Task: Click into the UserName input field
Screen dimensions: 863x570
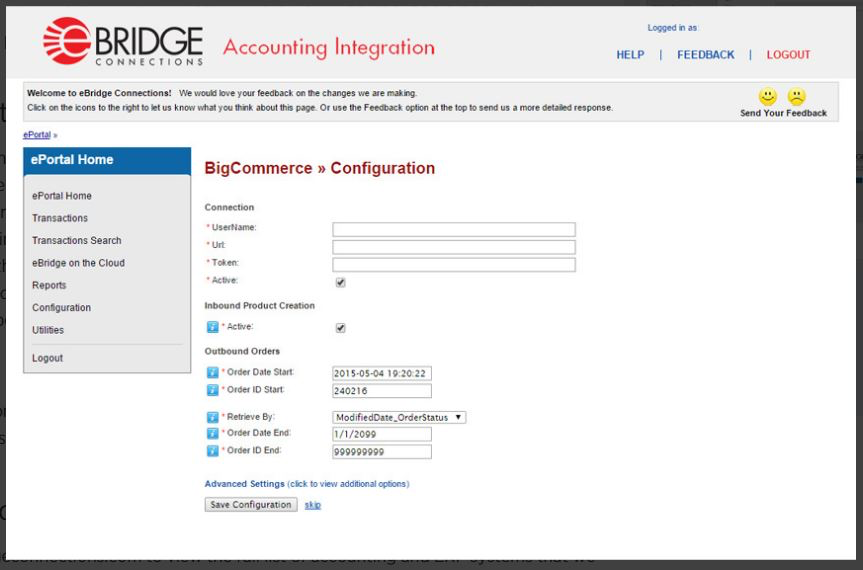Action: [x=453, y=229]
